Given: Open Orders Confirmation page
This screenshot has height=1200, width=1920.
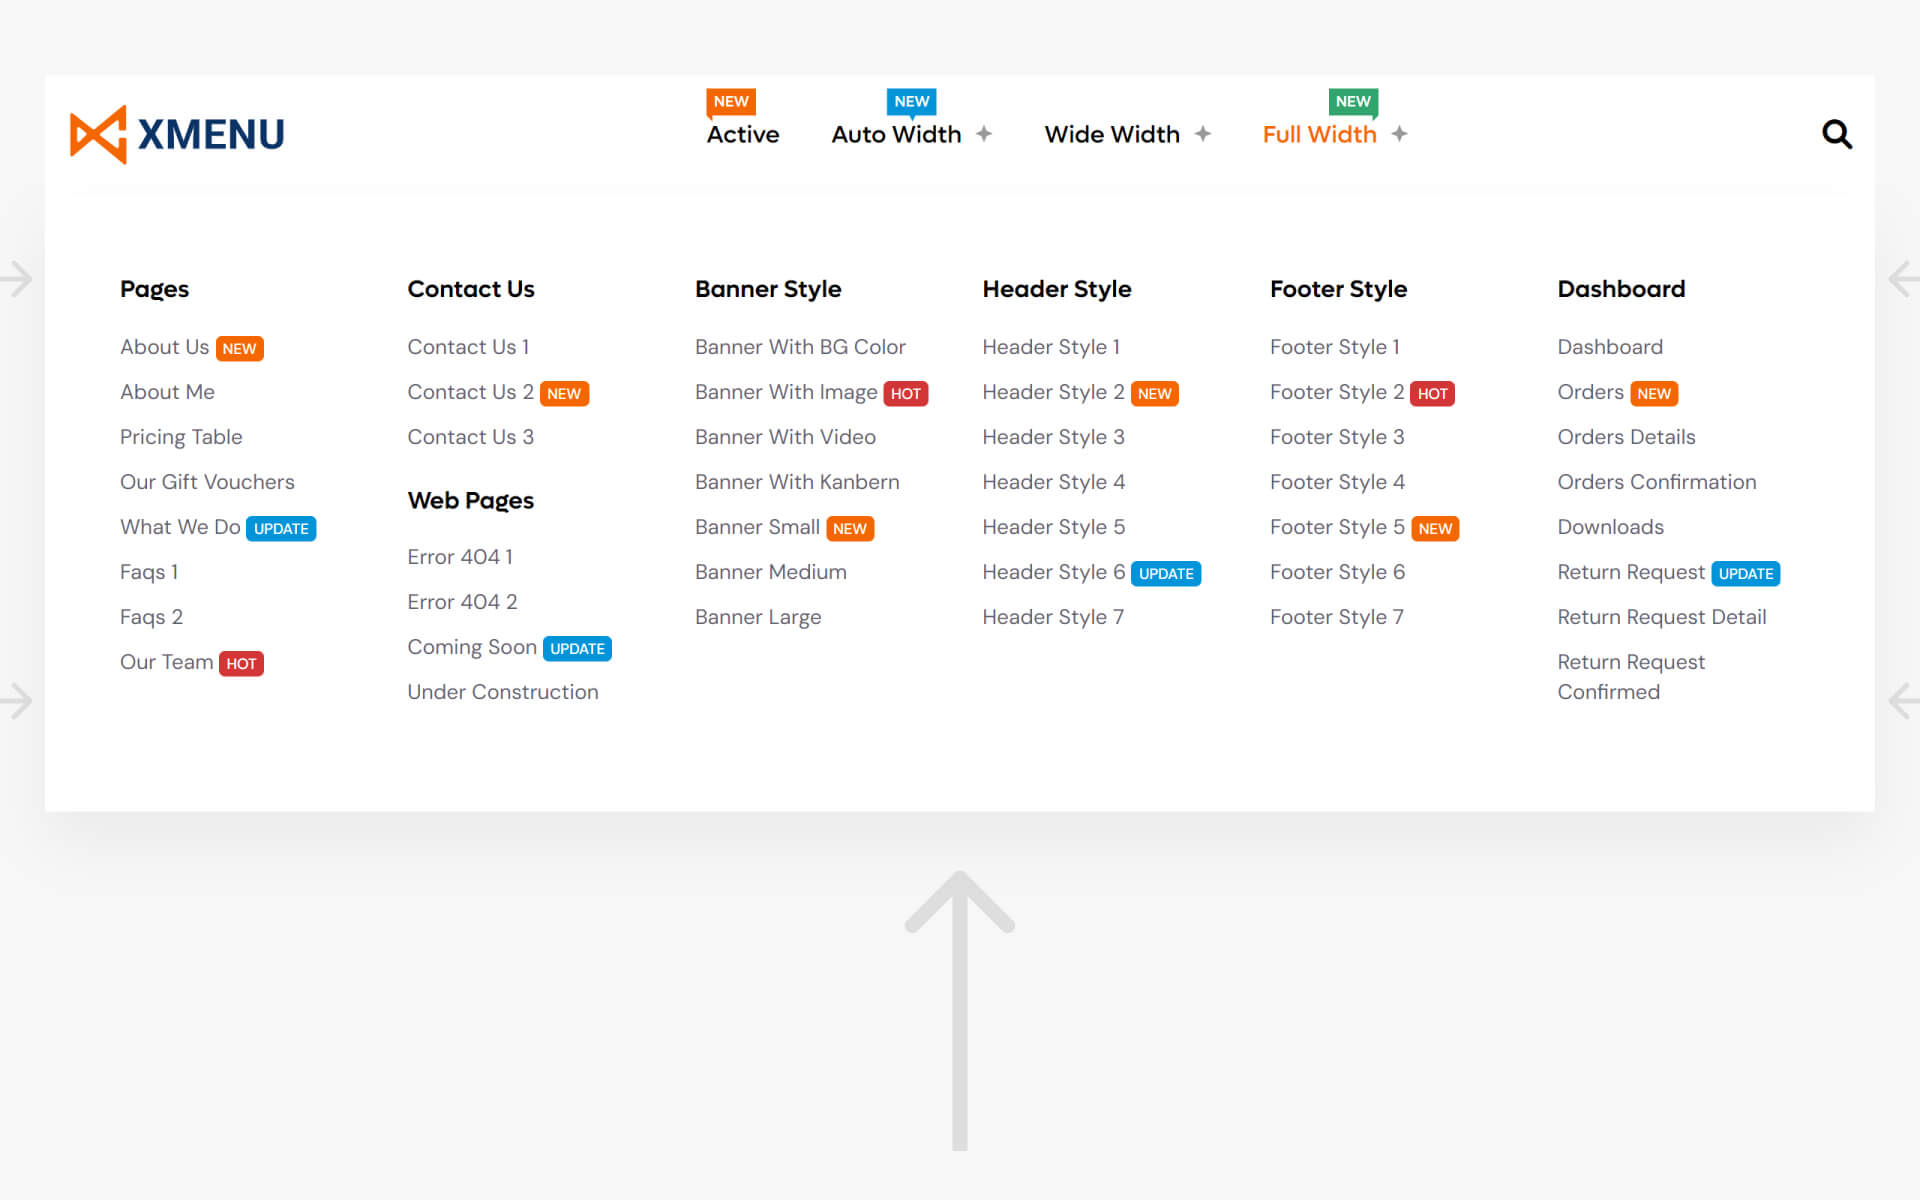Looking at the screenshot, I should pyautogui.click(x=1656, y=482).
